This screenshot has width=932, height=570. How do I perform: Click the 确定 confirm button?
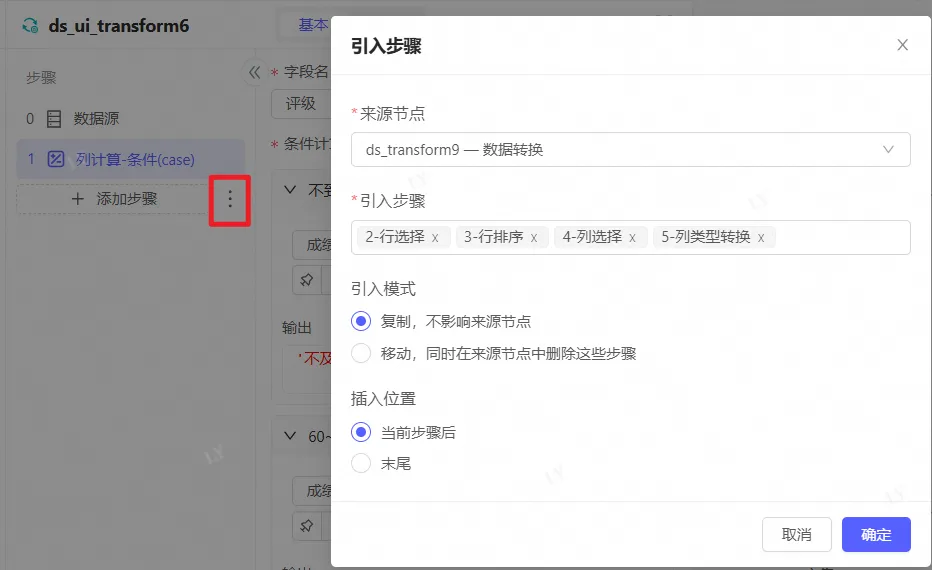(x=875, y=534)
